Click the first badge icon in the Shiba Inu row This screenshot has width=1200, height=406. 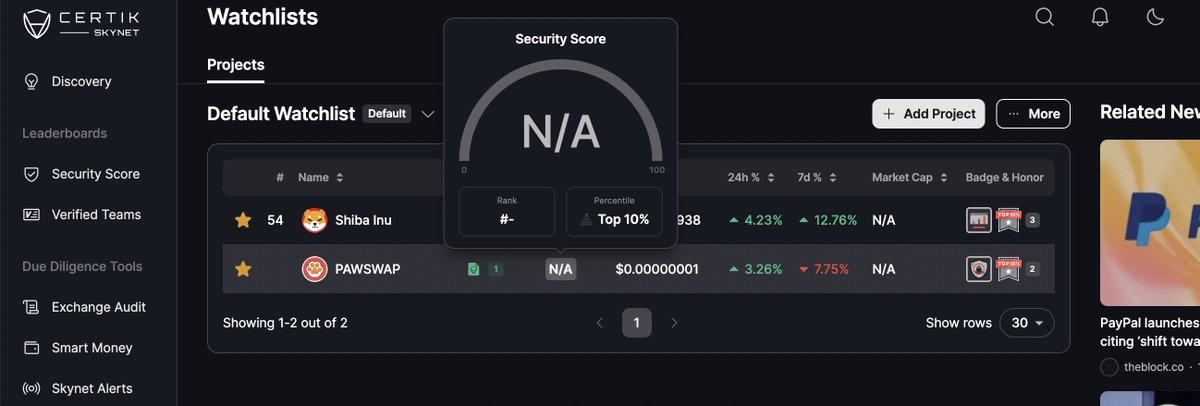click(979, 220)
